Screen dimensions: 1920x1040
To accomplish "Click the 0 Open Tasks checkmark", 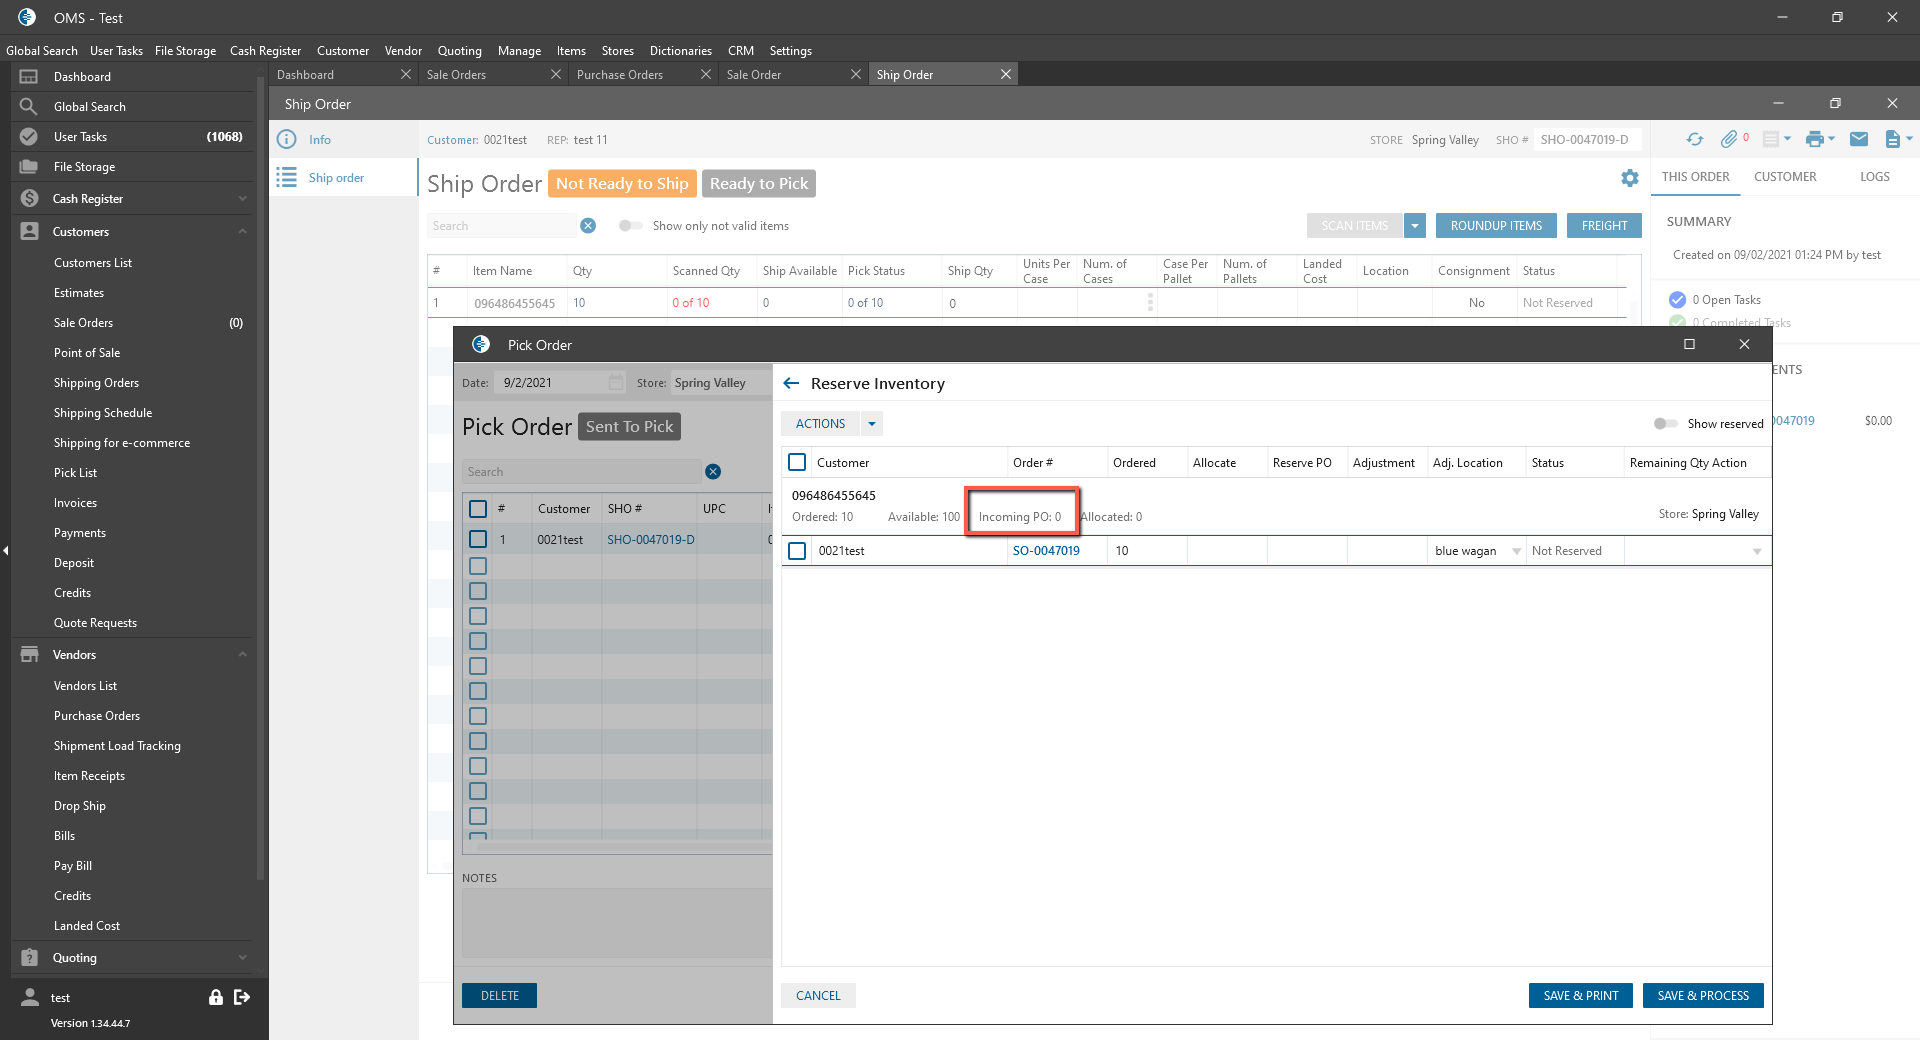I will (1677, 300).
